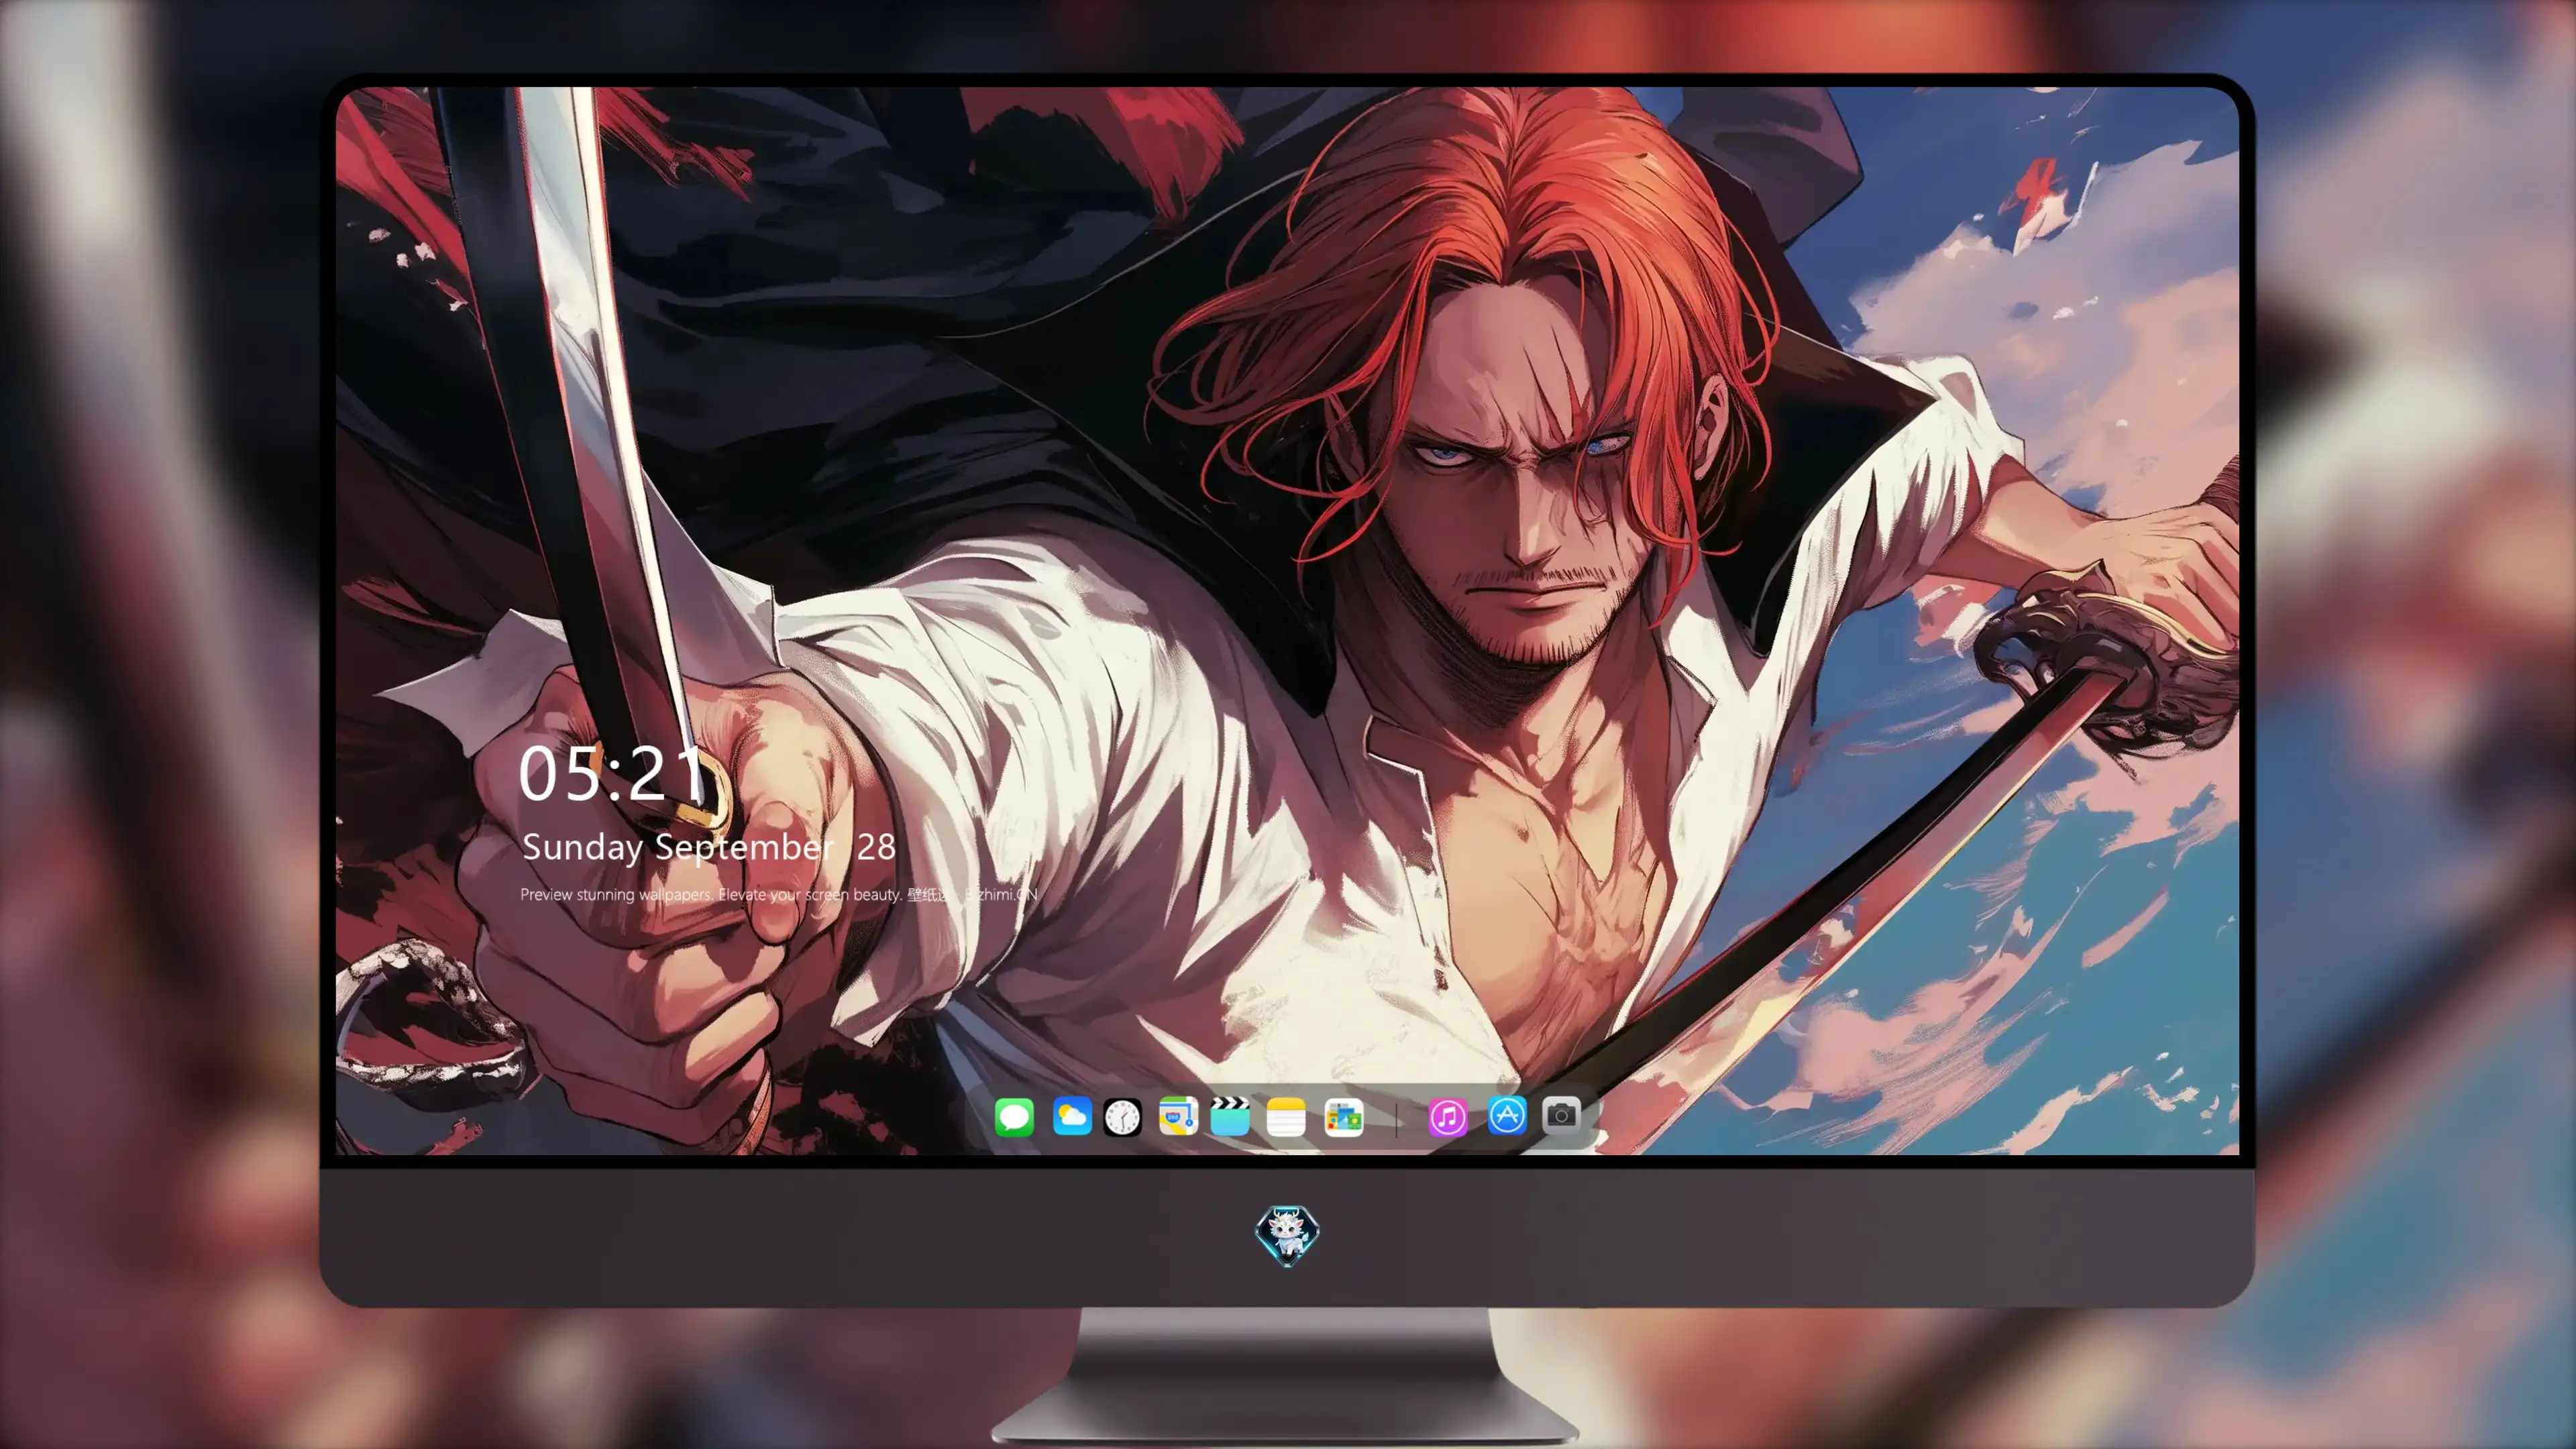
Task: Launch the Weather app from the dock
Action: [x=1072, y=1116]
